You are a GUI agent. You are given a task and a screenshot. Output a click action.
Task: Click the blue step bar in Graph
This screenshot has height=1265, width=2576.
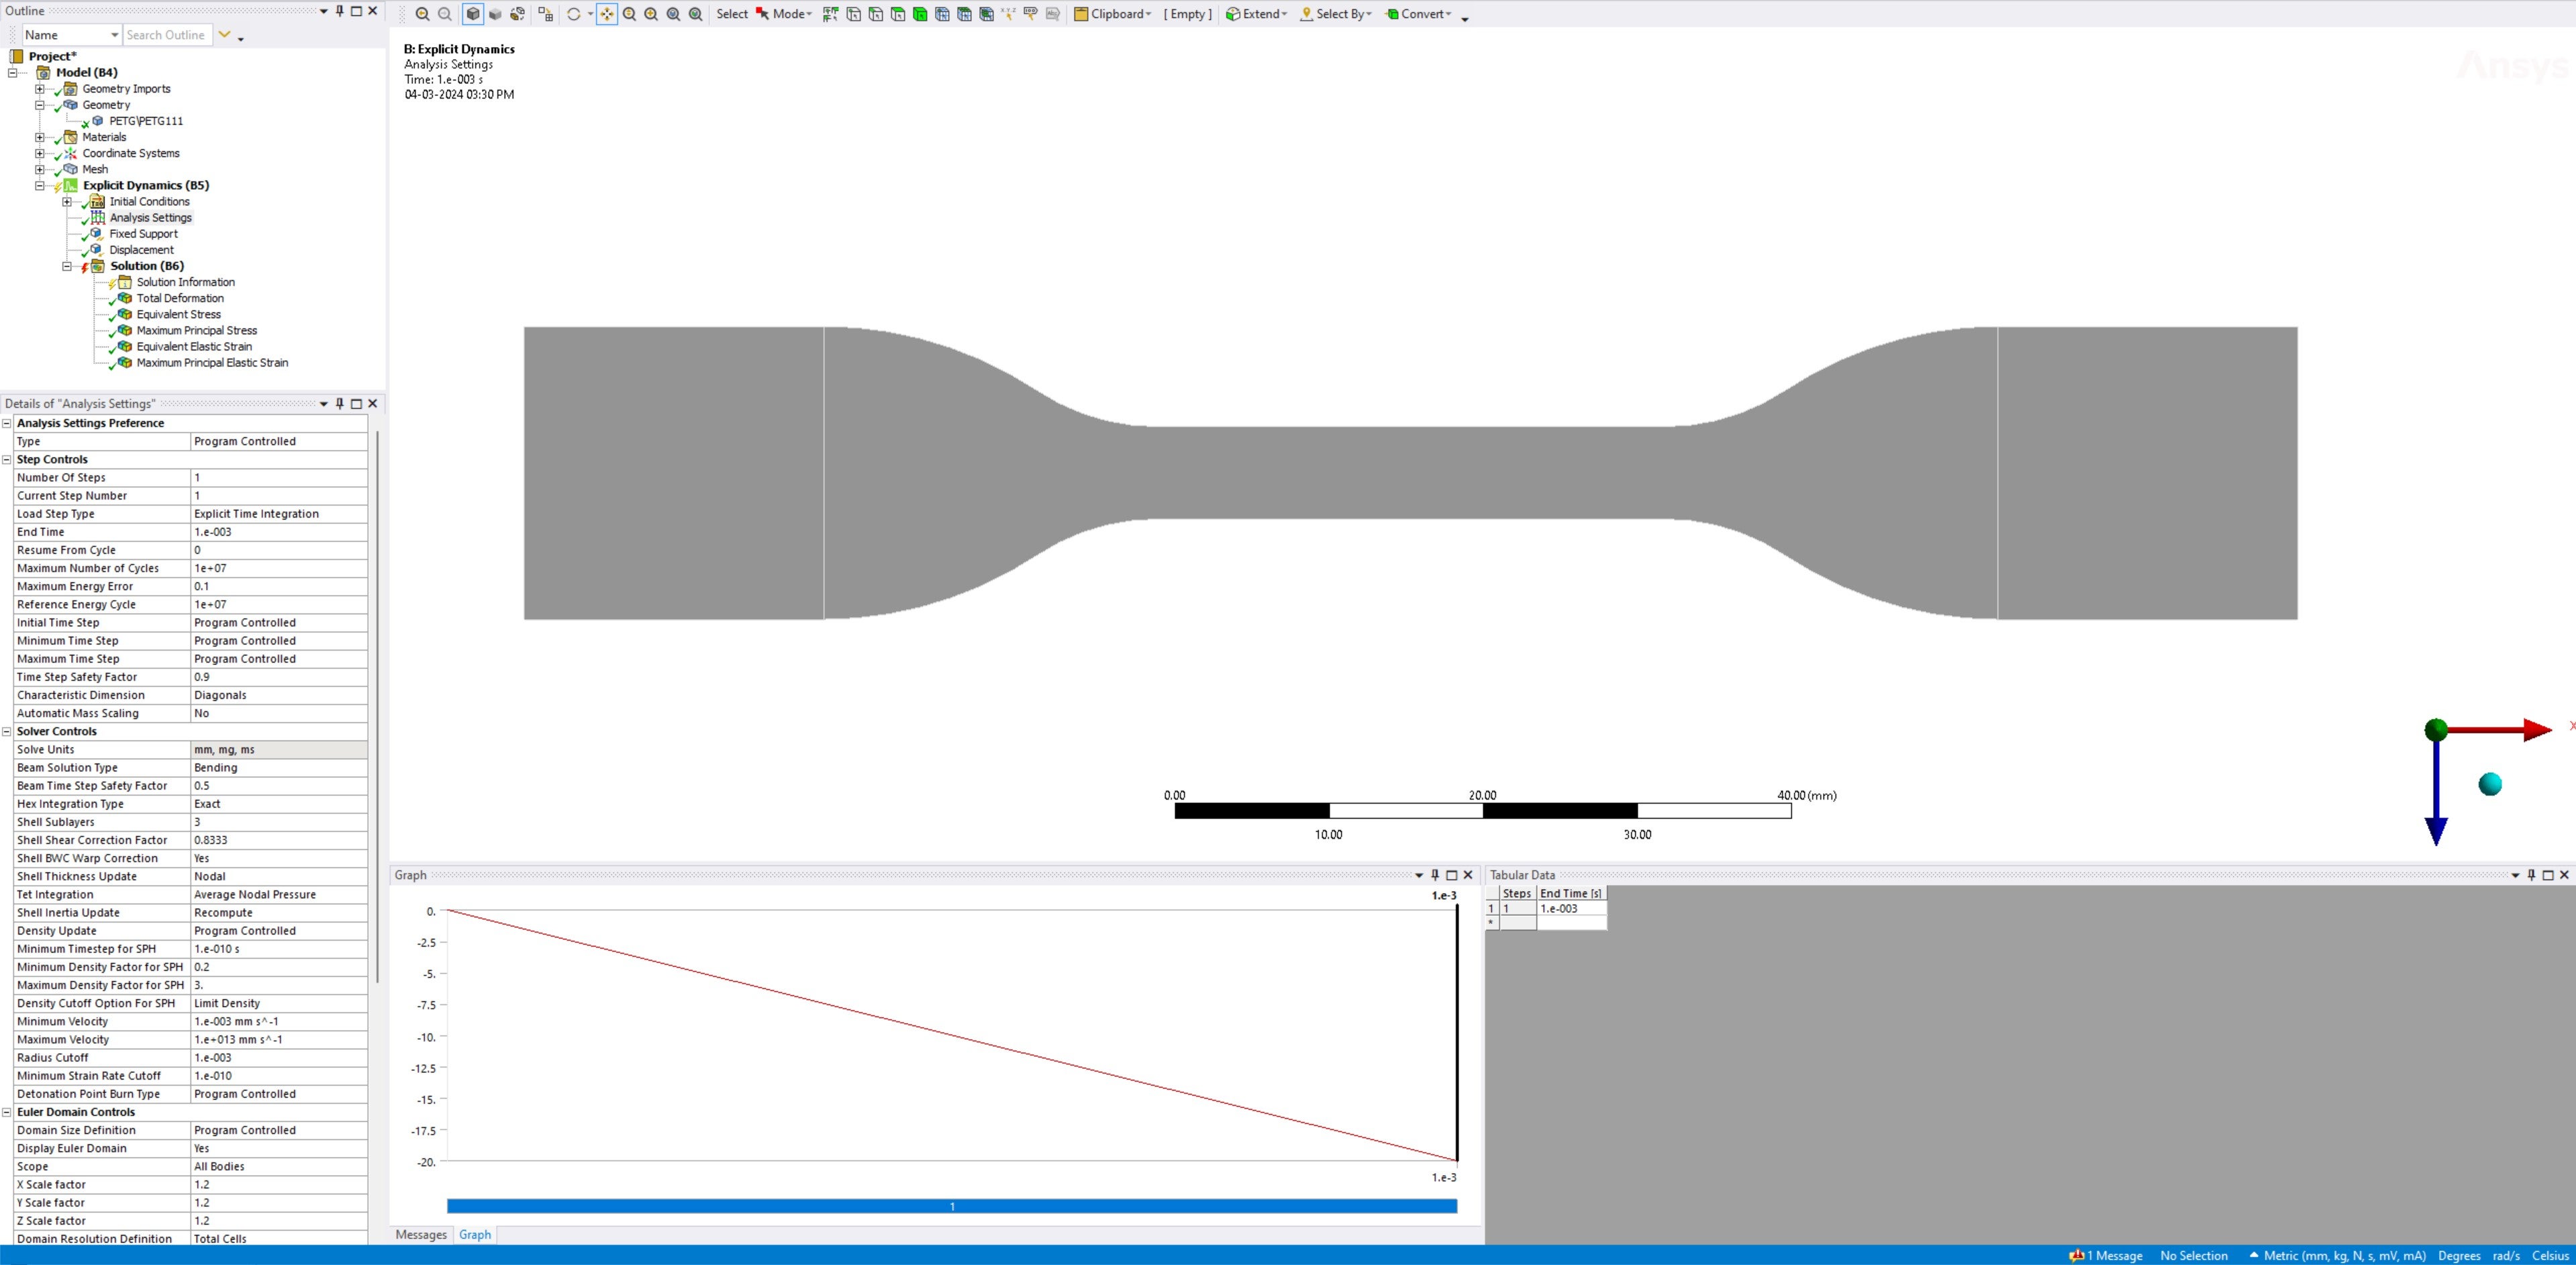pyautogui.click(x=951, y=1206)
